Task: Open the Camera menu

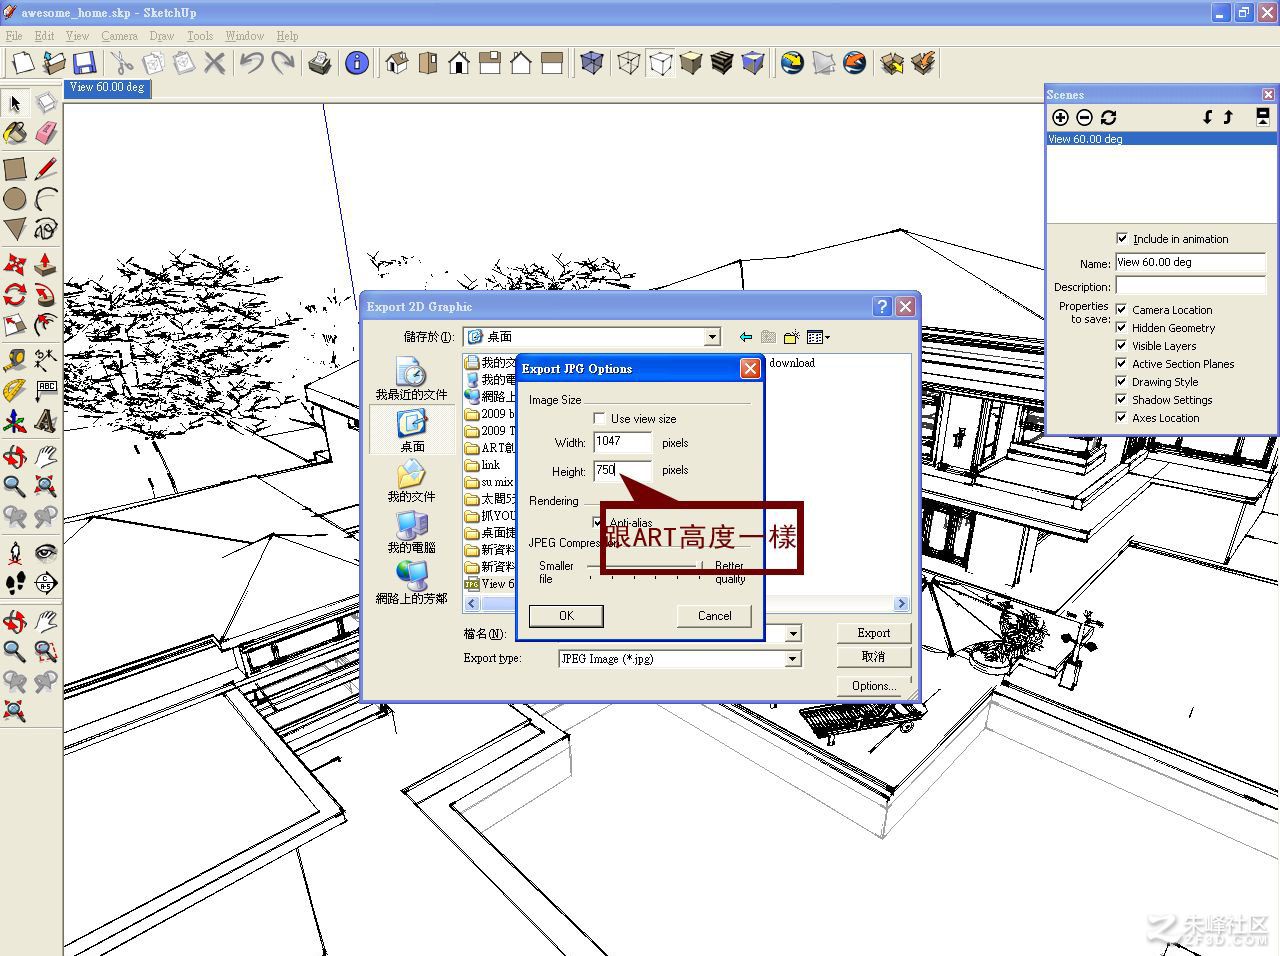Action: point(119,36)
